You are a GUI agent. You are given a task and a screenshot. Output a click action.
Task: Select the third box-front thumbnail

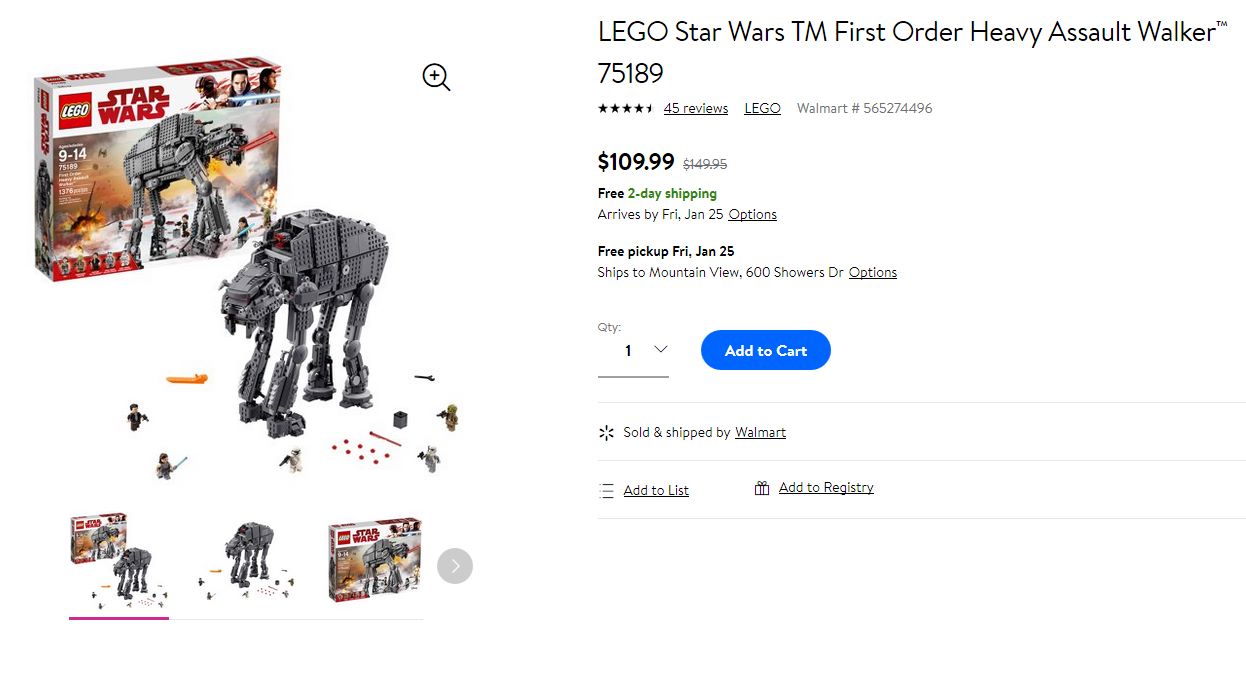point(375,560)
